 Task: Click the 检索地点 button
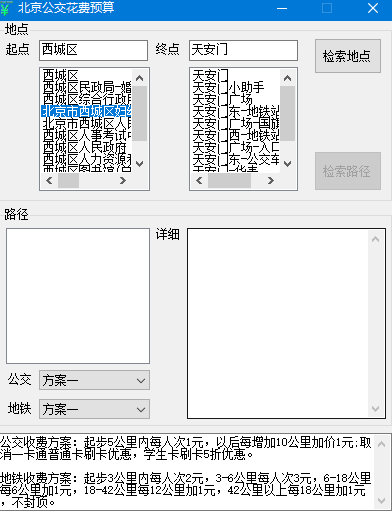(348, 56)
